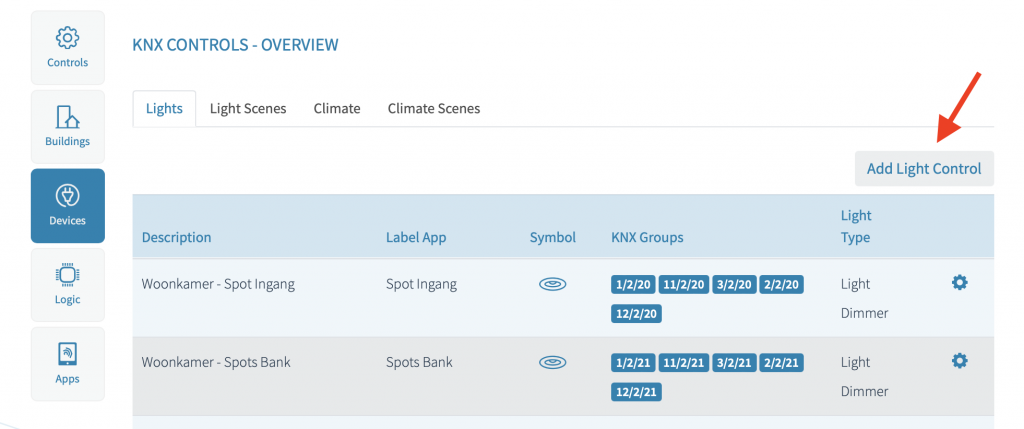Screen dimensions: 1024x429
Task: Click gear icon for Spots Bank row
Action: 959,360
